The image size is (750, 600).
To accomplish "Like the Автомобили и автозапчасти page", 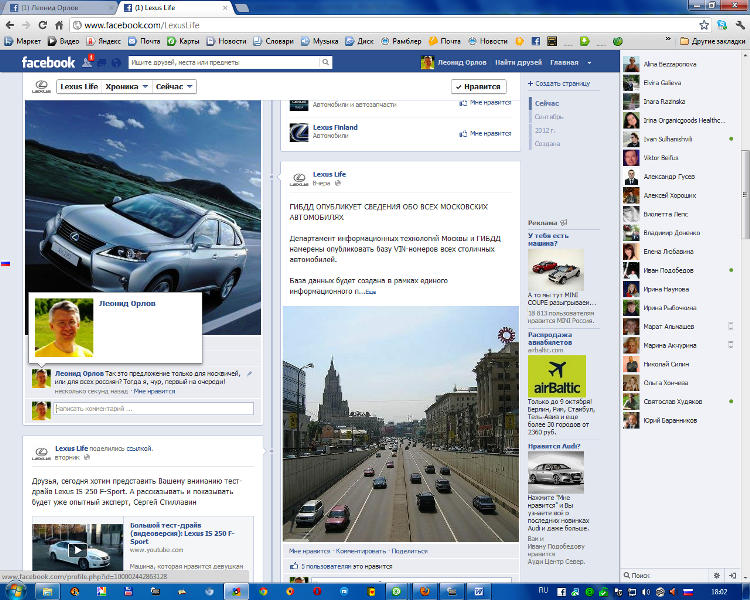I will click(485, 102).
